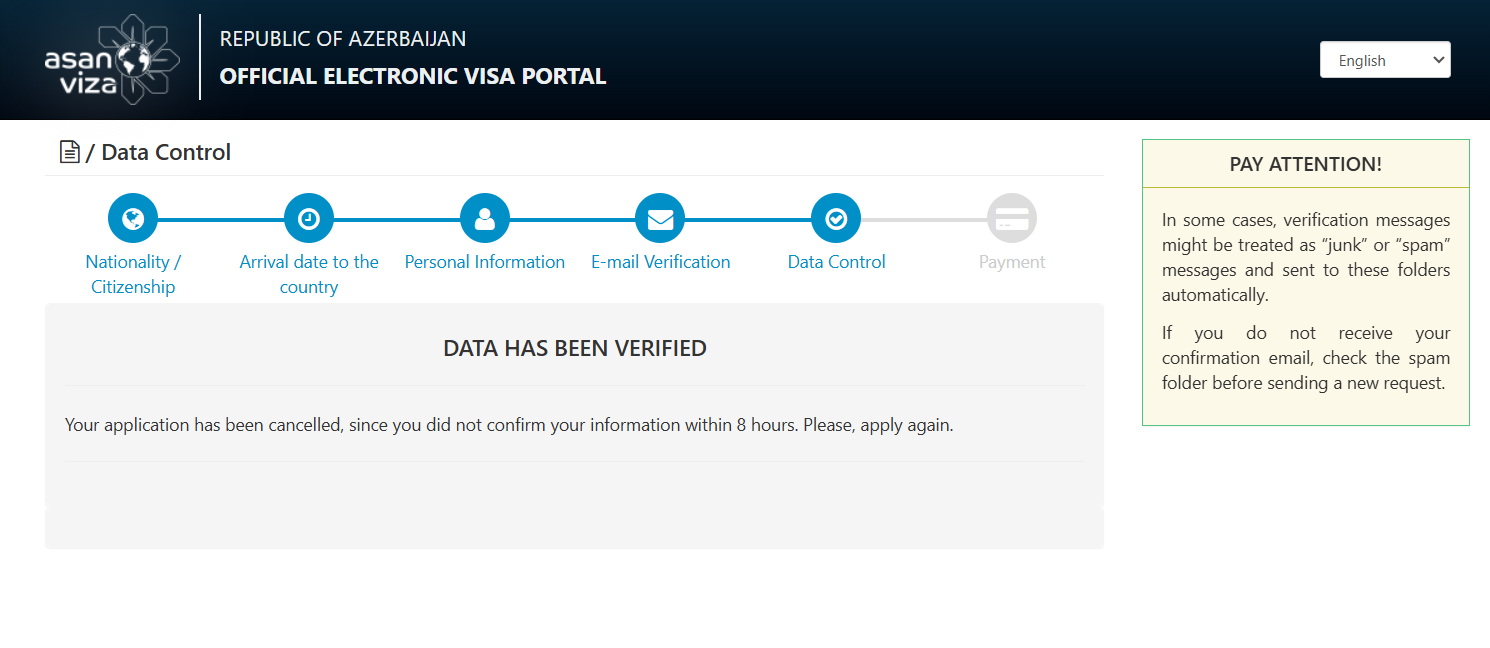Click the application cancelled message text
The height and width of the screenshot is (648, 1490).
click(x=509, y=425)
